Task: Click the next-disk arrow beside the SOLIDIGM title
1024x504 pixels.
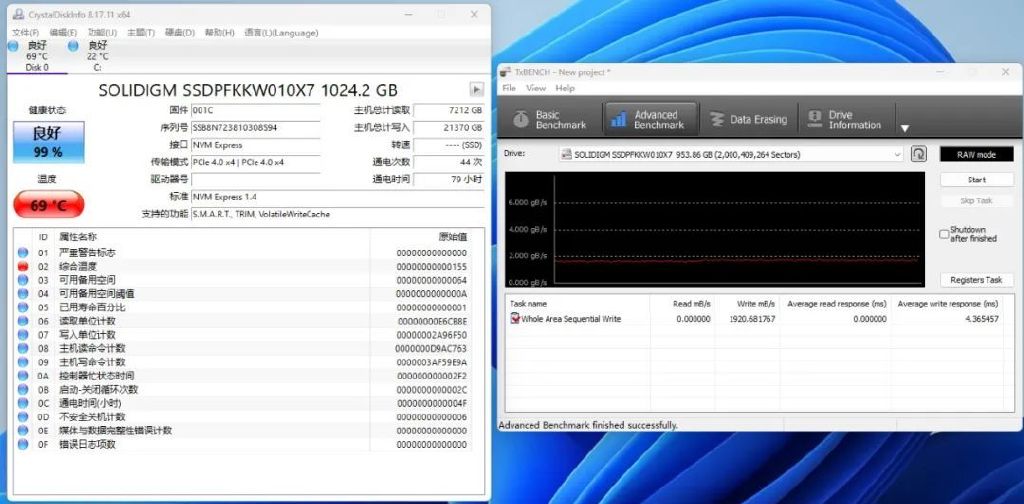Action: [477, 89]
